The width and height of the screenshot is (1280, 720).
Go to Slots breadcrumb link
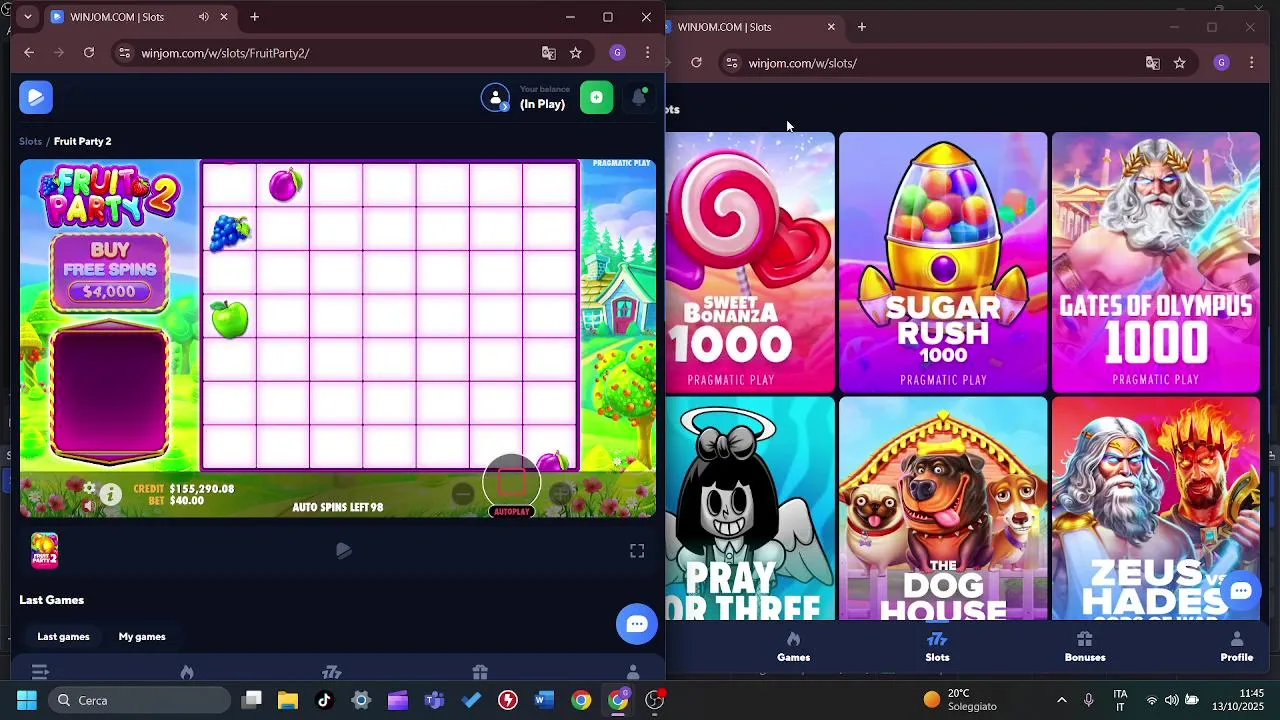(x=30, y=142)
